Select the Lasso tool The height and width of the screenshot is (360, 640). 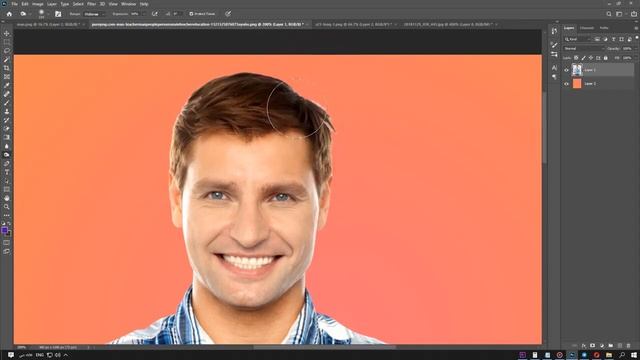7,51
